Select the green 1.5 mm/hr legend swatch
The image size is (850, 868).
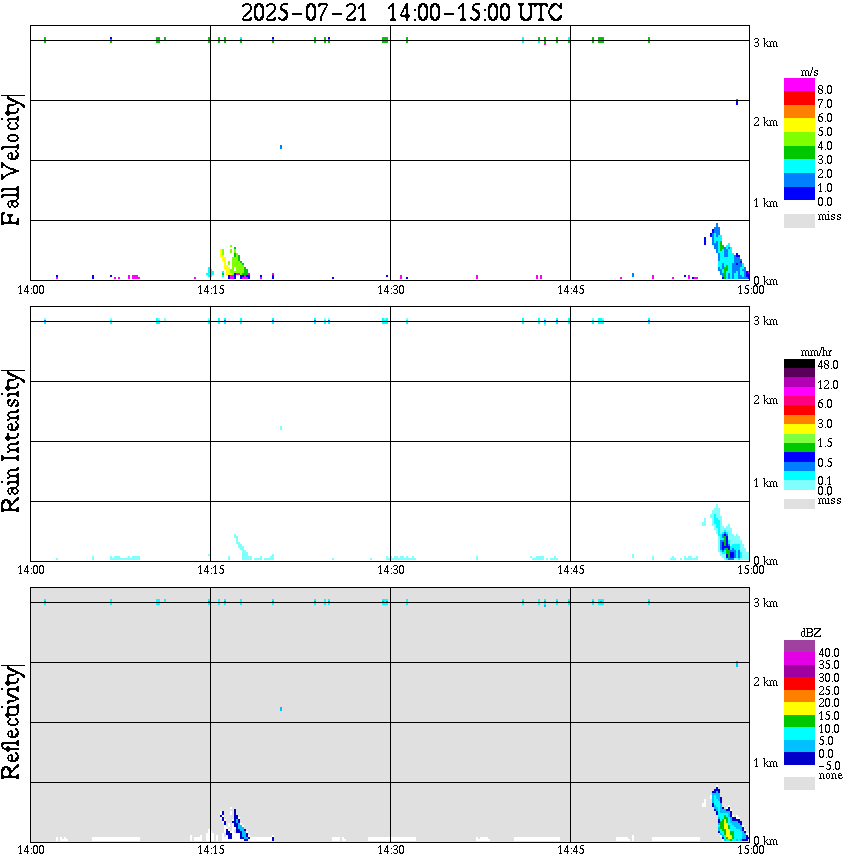pyautogui.click(x=799, y=447)
